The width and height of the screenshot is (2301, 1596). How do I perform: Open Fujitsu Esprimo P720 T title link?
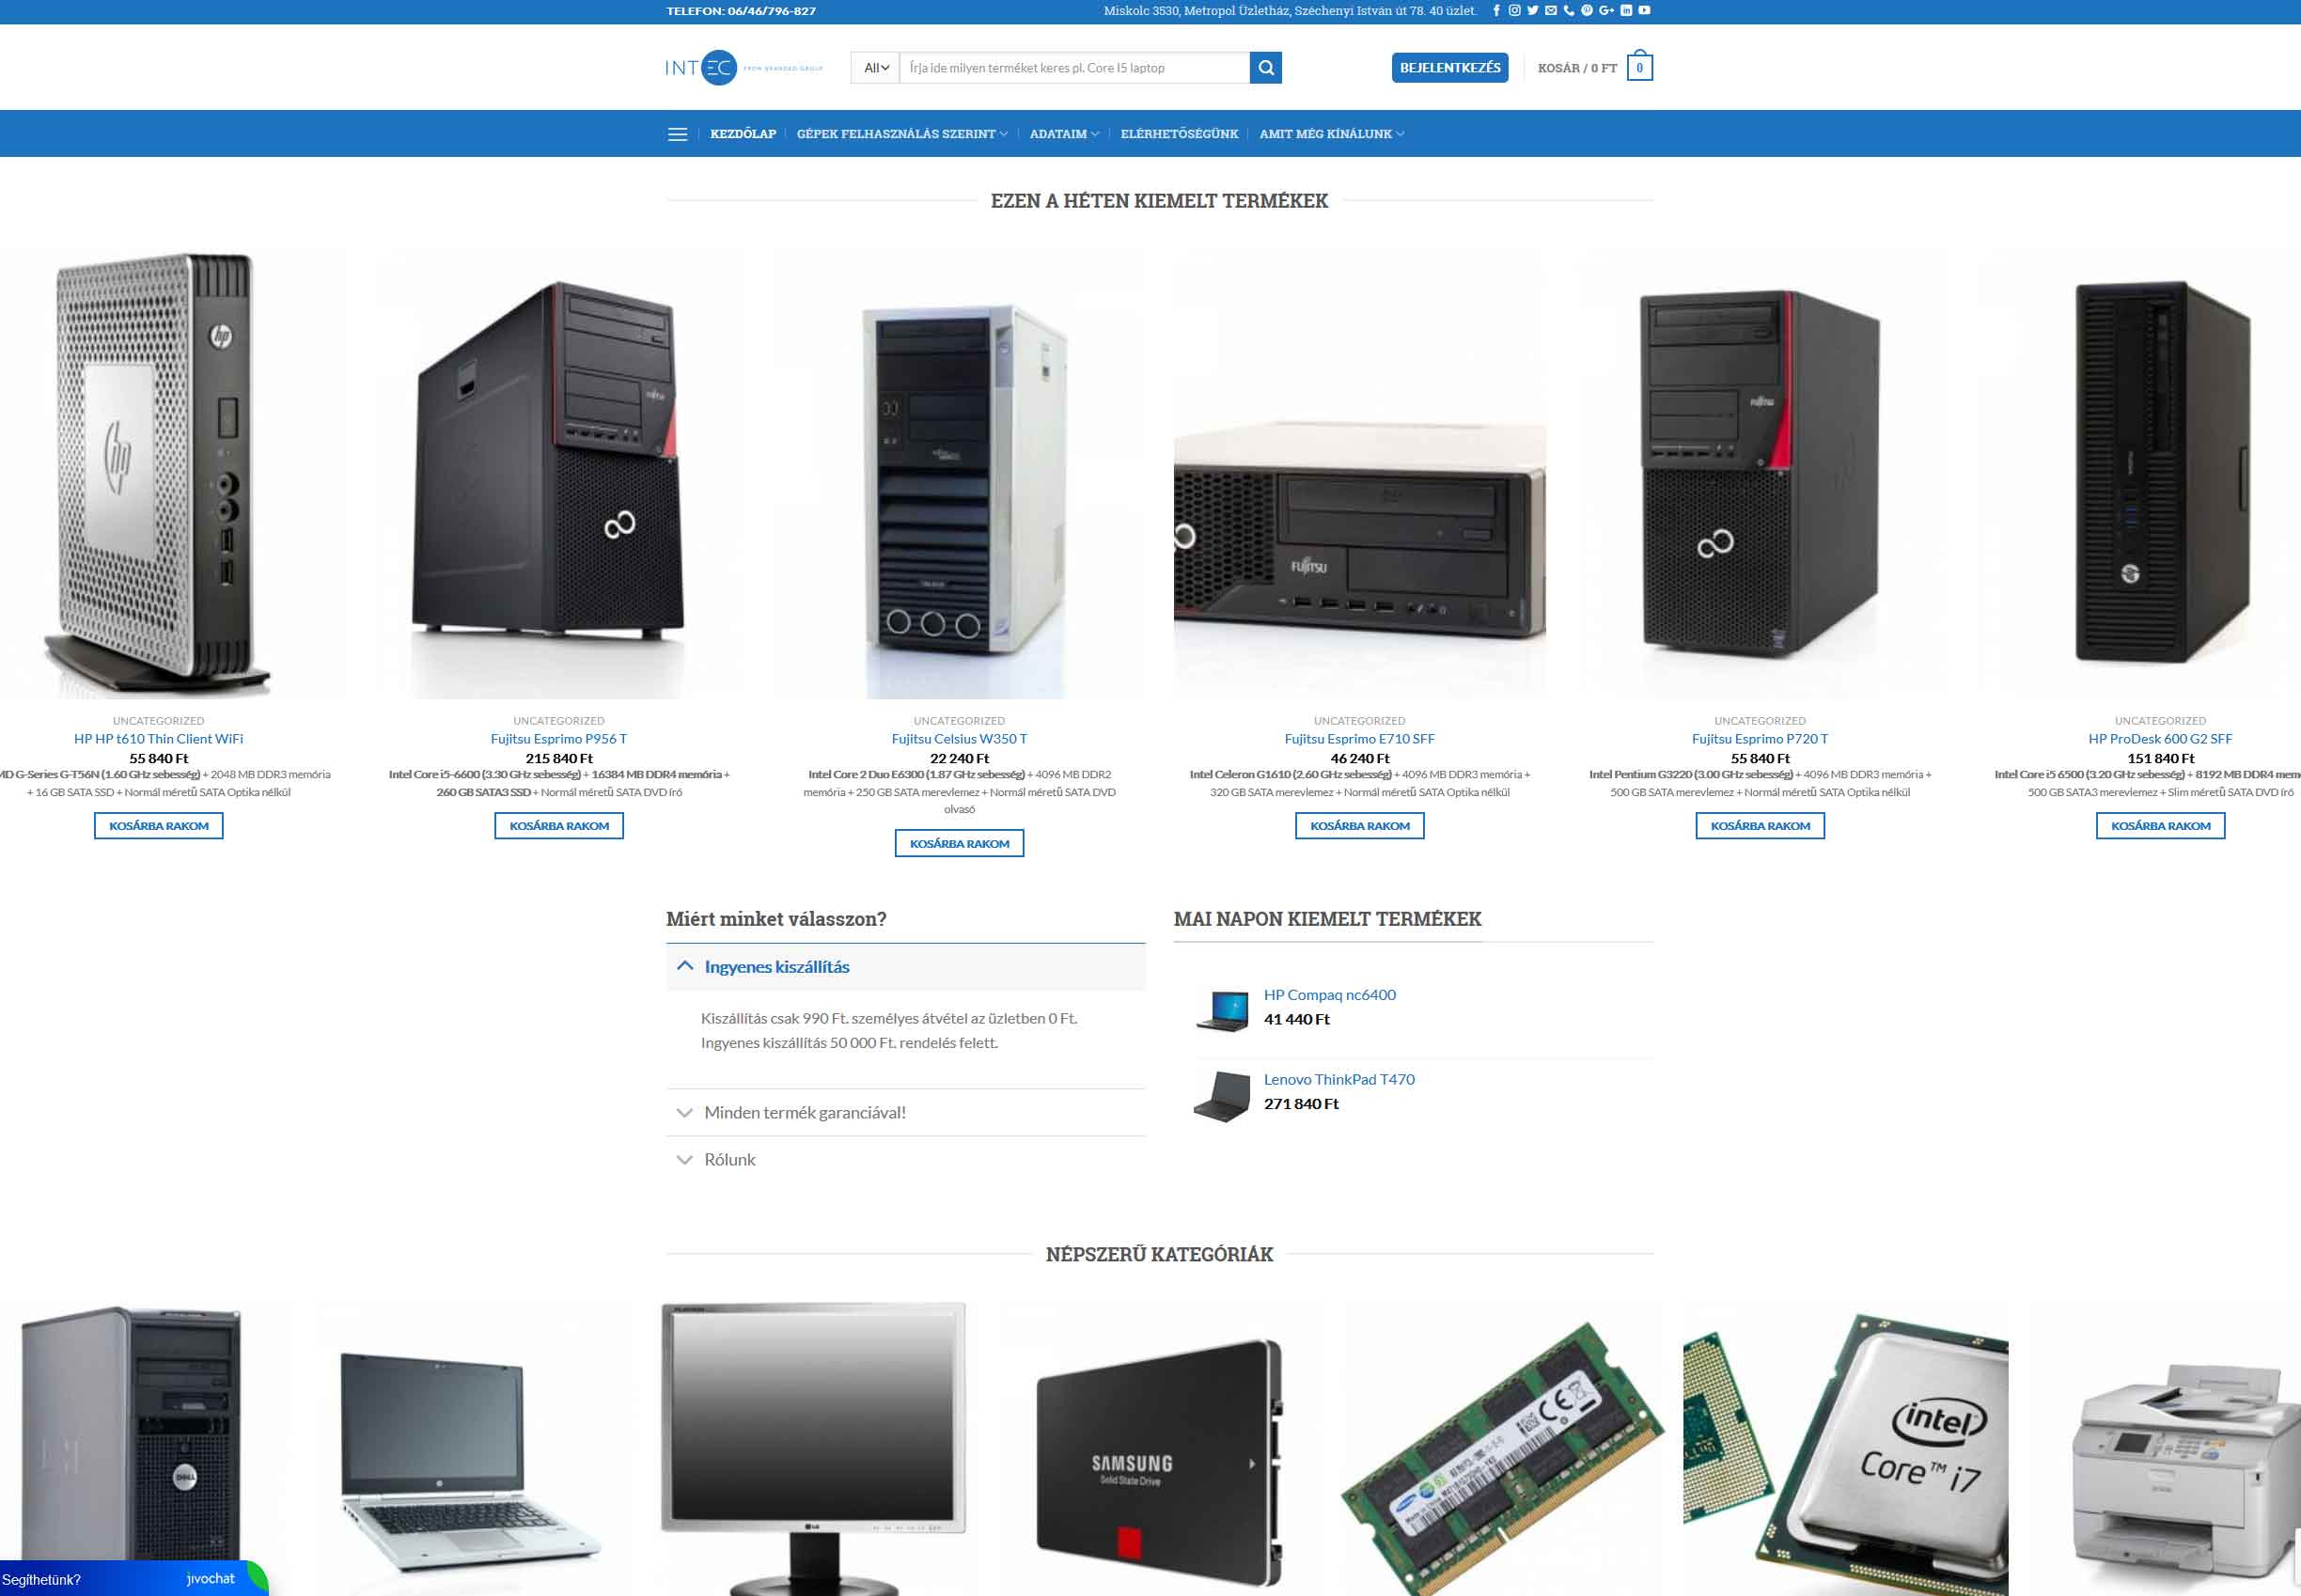pyautogui.click(x=1760, y=739)
